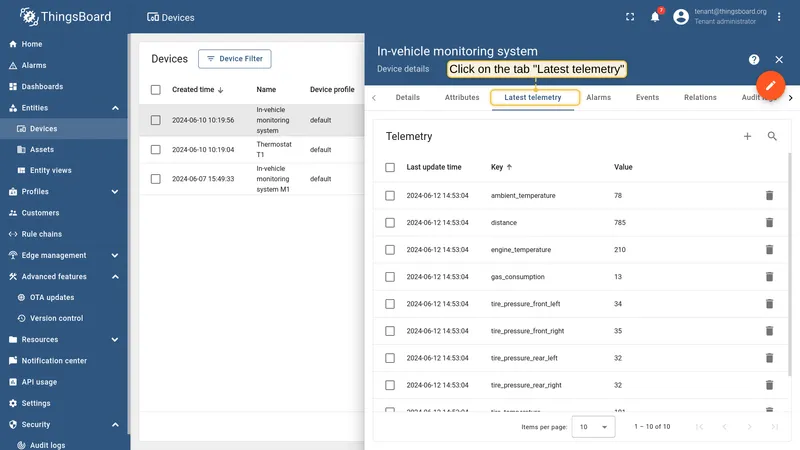Screen dimensions: 800x450
Task: Expand the Profiles sidebar group
Action: (x=115, y=192)
